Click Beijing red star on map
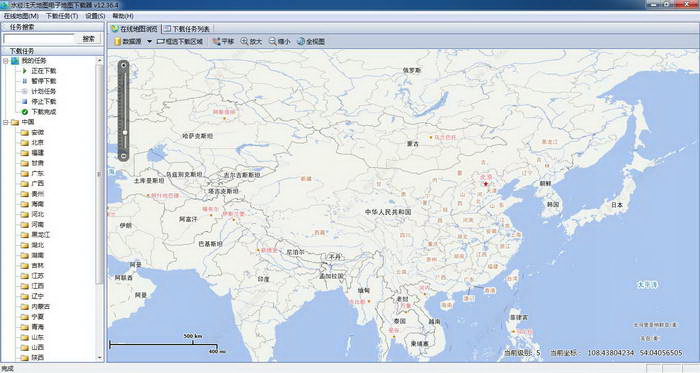Screen dimensions: 700x373 pyautogui.click(x=486, y=184)
